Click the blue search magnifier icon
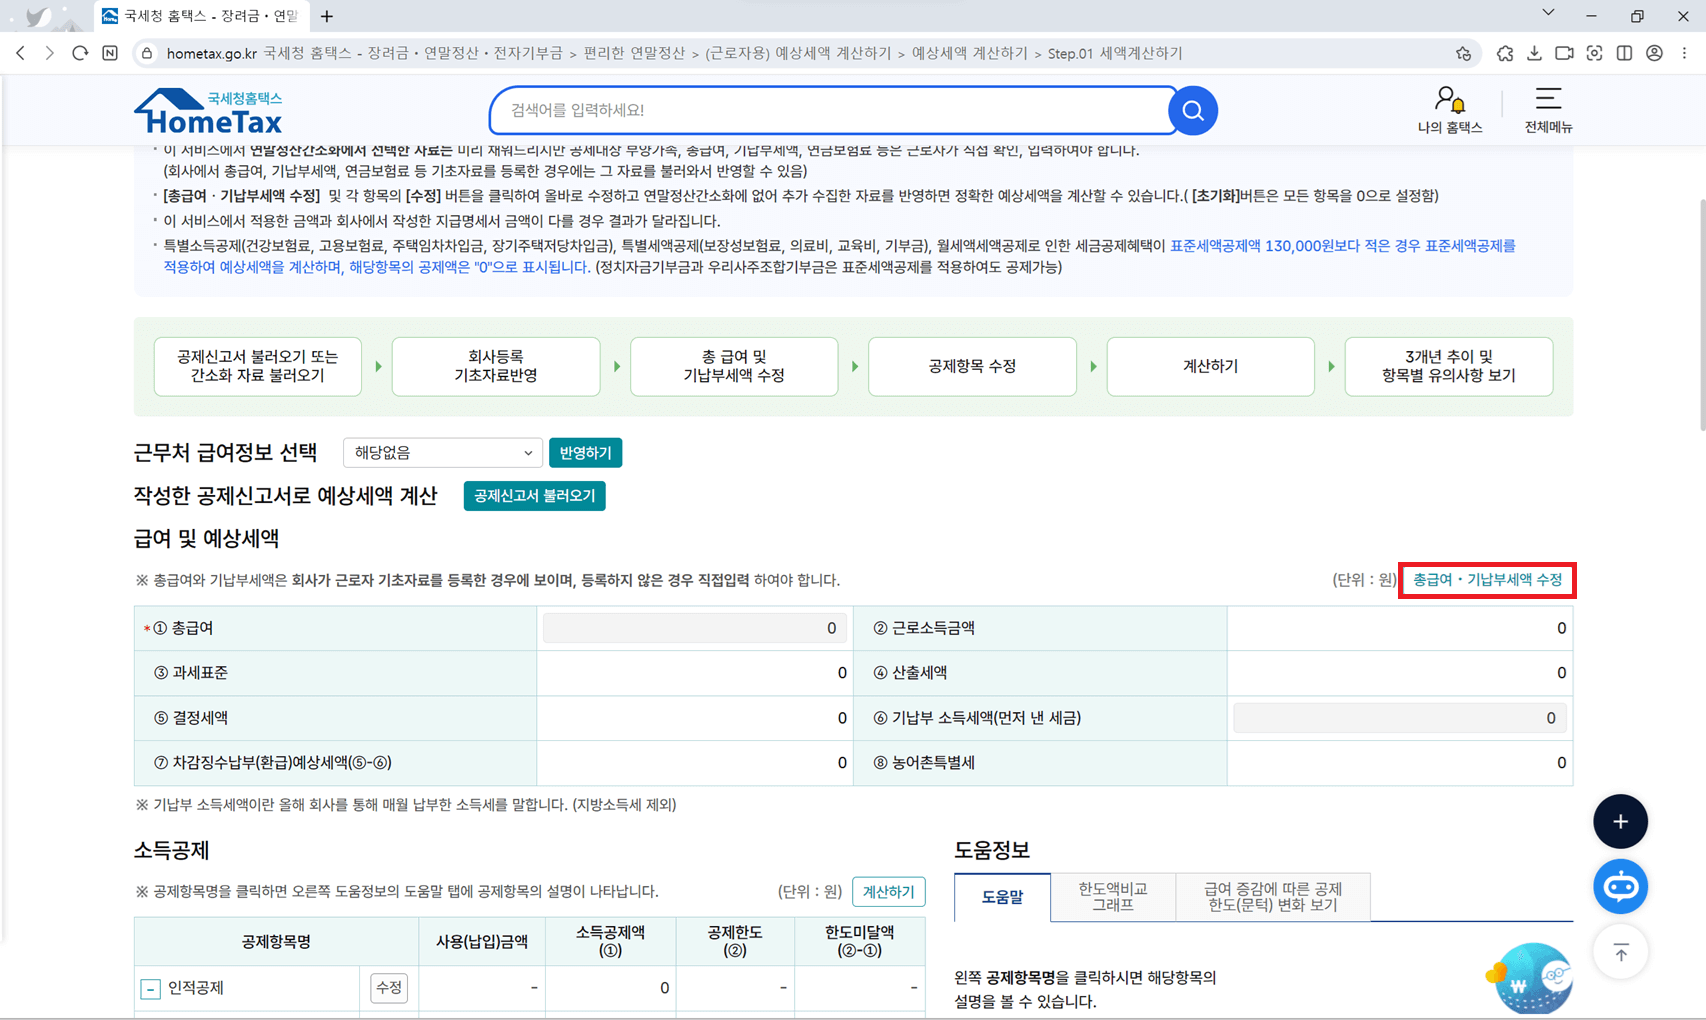 click(1191, 110)
